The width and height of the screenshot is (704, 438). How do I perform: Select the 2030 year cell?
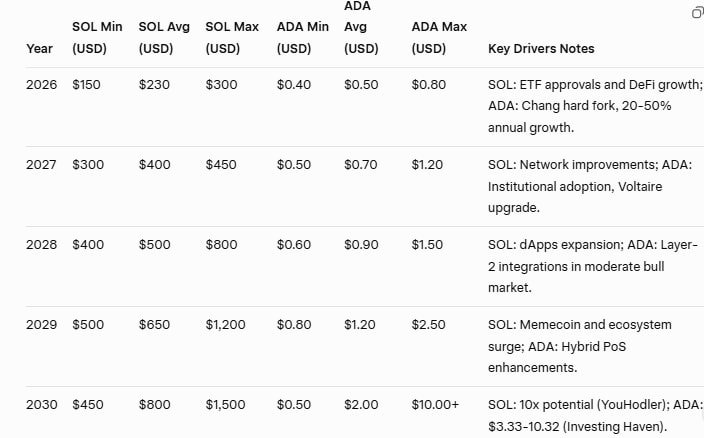coord(41,405)
